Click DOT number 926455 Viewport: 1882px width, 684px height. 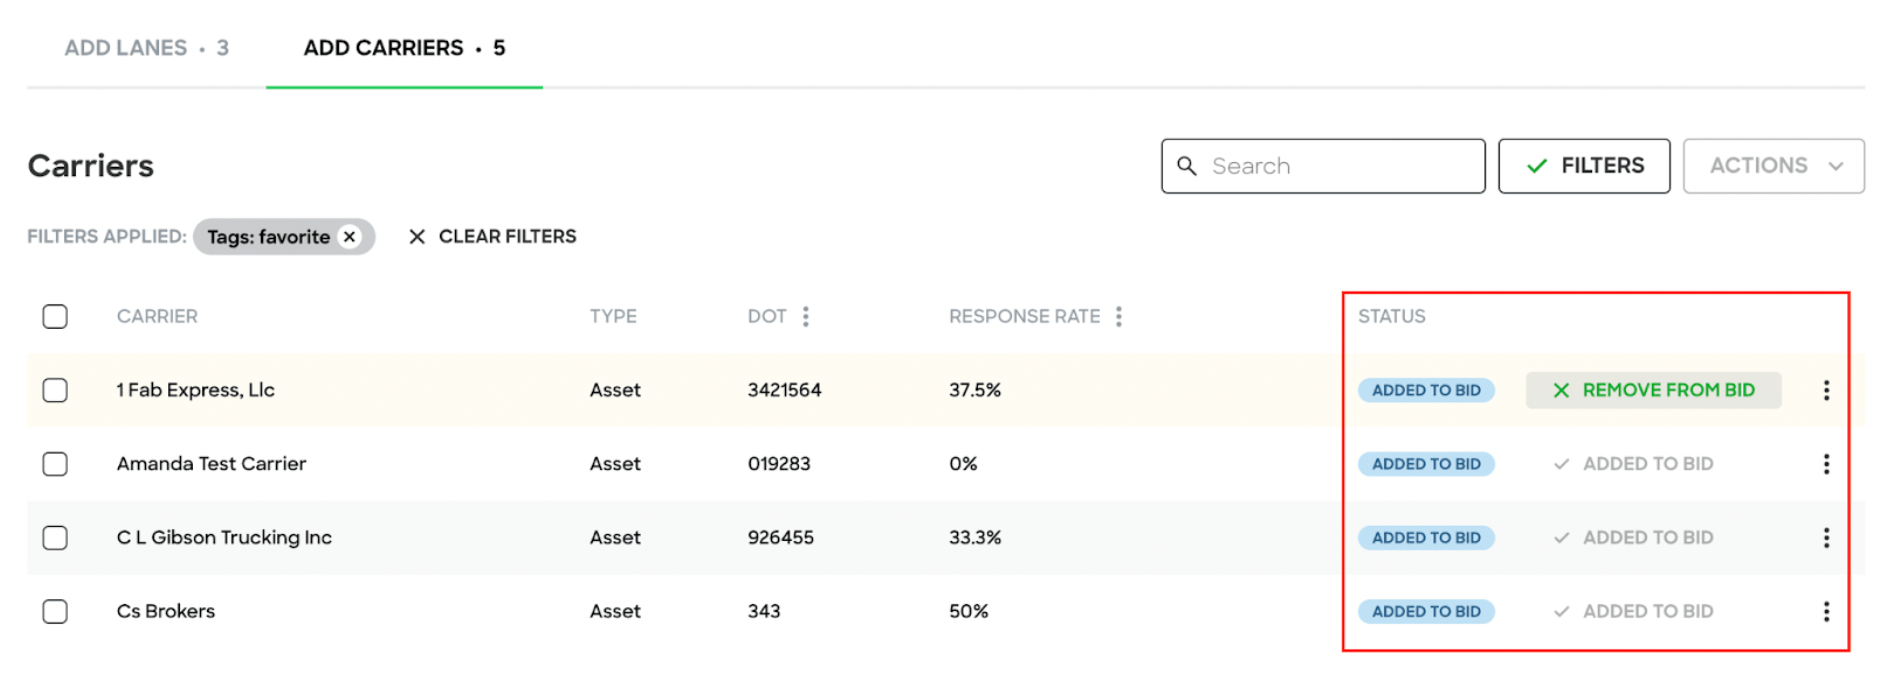tap(780, 538)
